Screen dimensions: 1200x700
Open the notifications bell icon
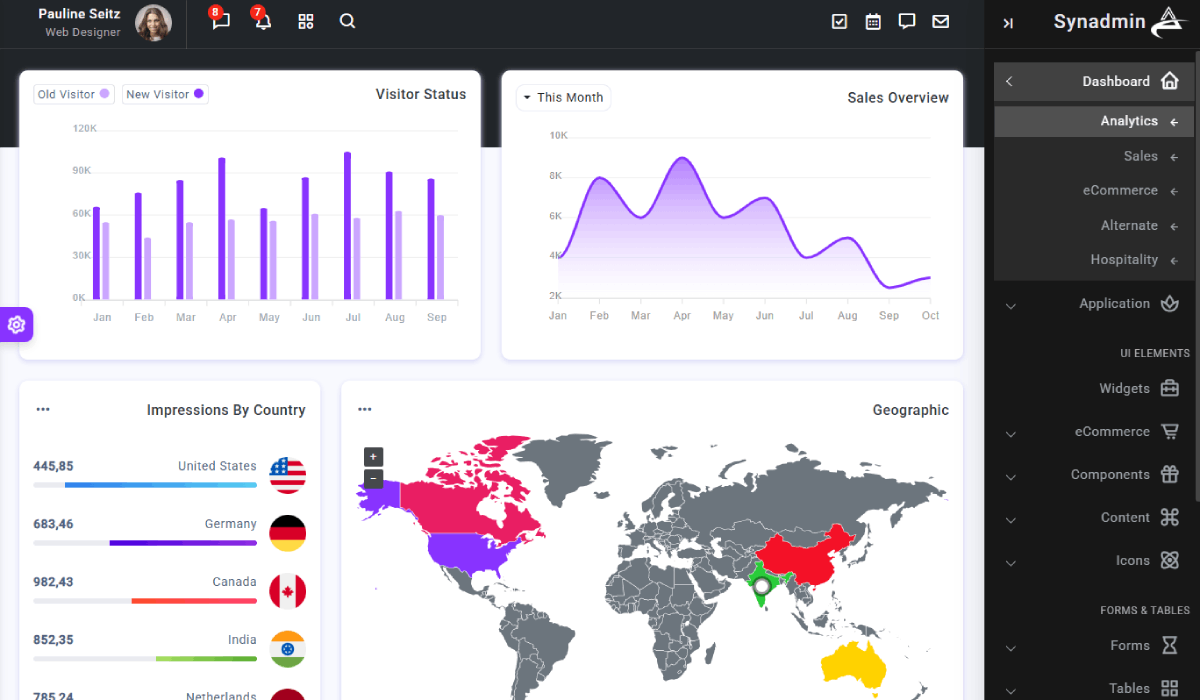[263, 21]
